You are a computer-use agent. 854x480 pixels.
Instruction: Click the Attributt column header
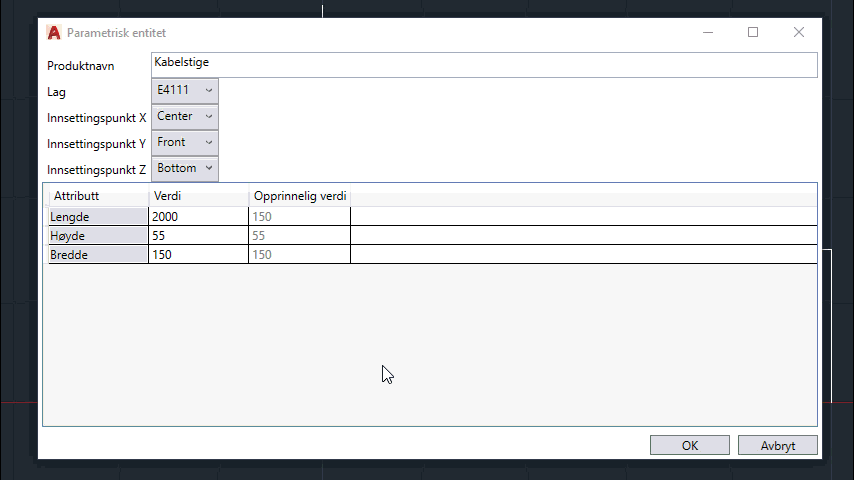pyautogui.click(x=98, y=196)
